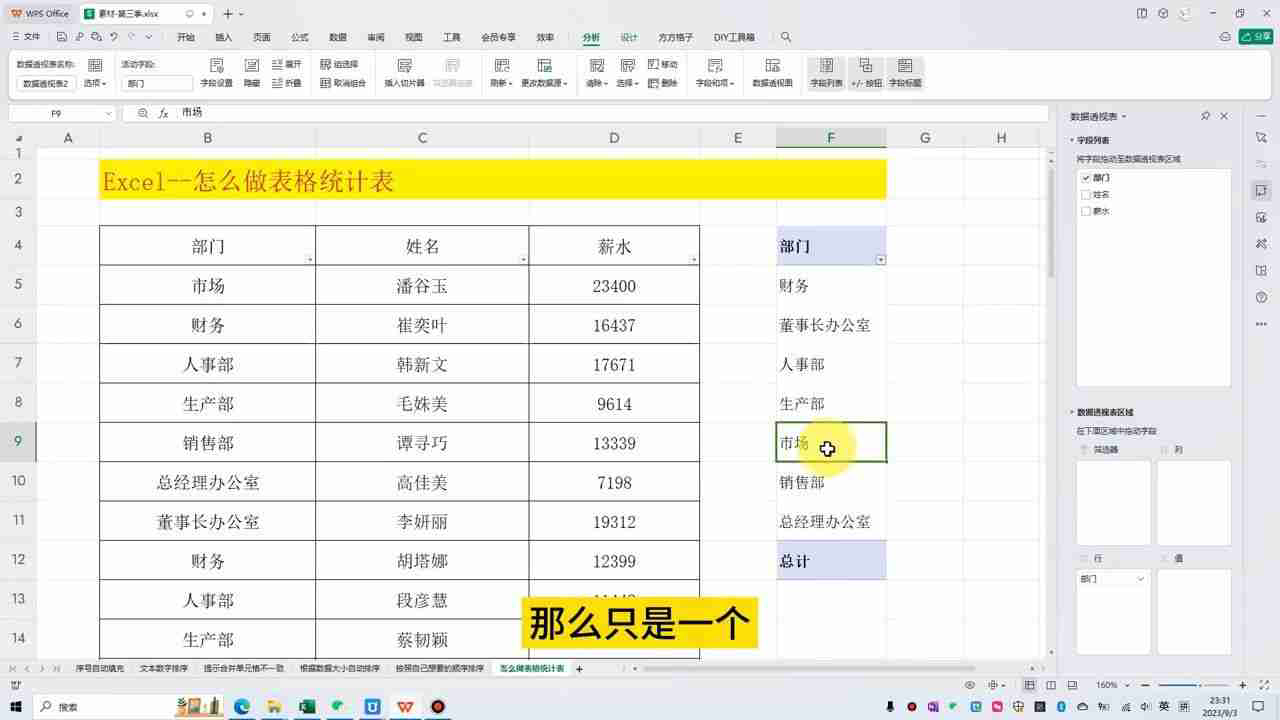Image resolution: width=1280 pixels, height=720 pixels.
Task: Pin the 数据透视表 side panel
Action: click(x=1205, y=116)
